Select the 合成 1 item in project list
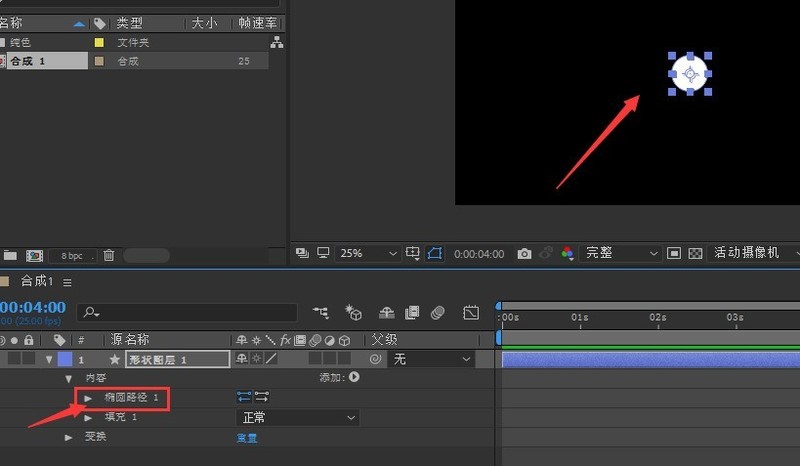 [44, 61]
